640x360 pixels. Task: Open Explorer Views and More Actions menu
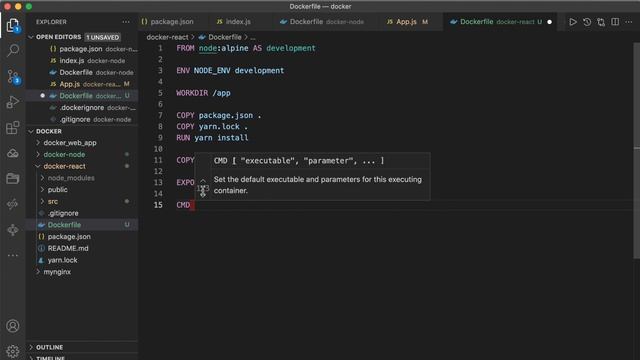pos(126,22)
